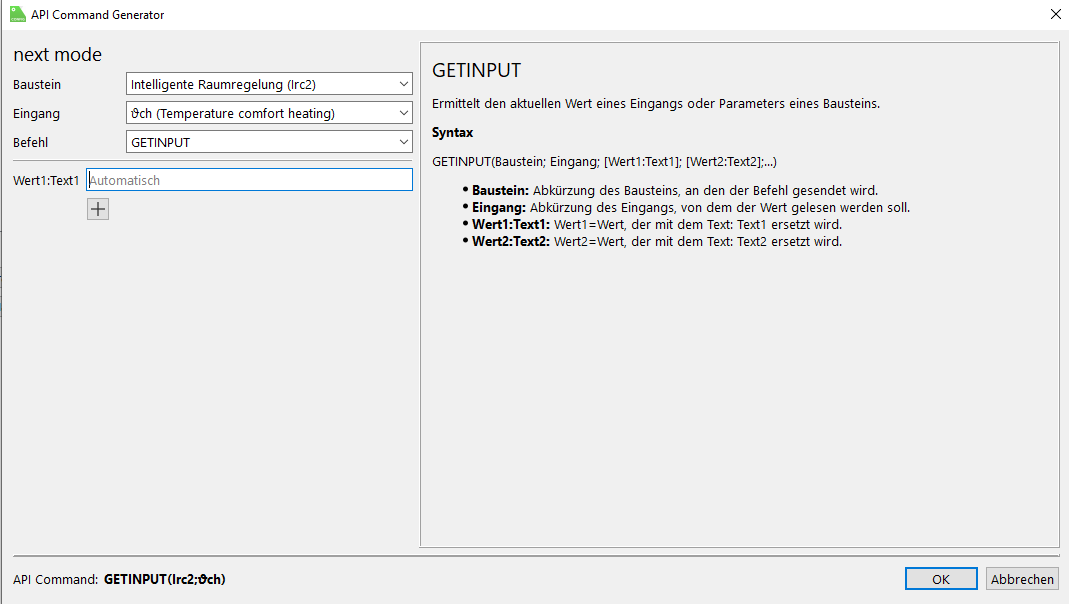Click the GETINPUT heading in help panel
This screenshot has height=604, width=1069.
click(x=476, y=71)
